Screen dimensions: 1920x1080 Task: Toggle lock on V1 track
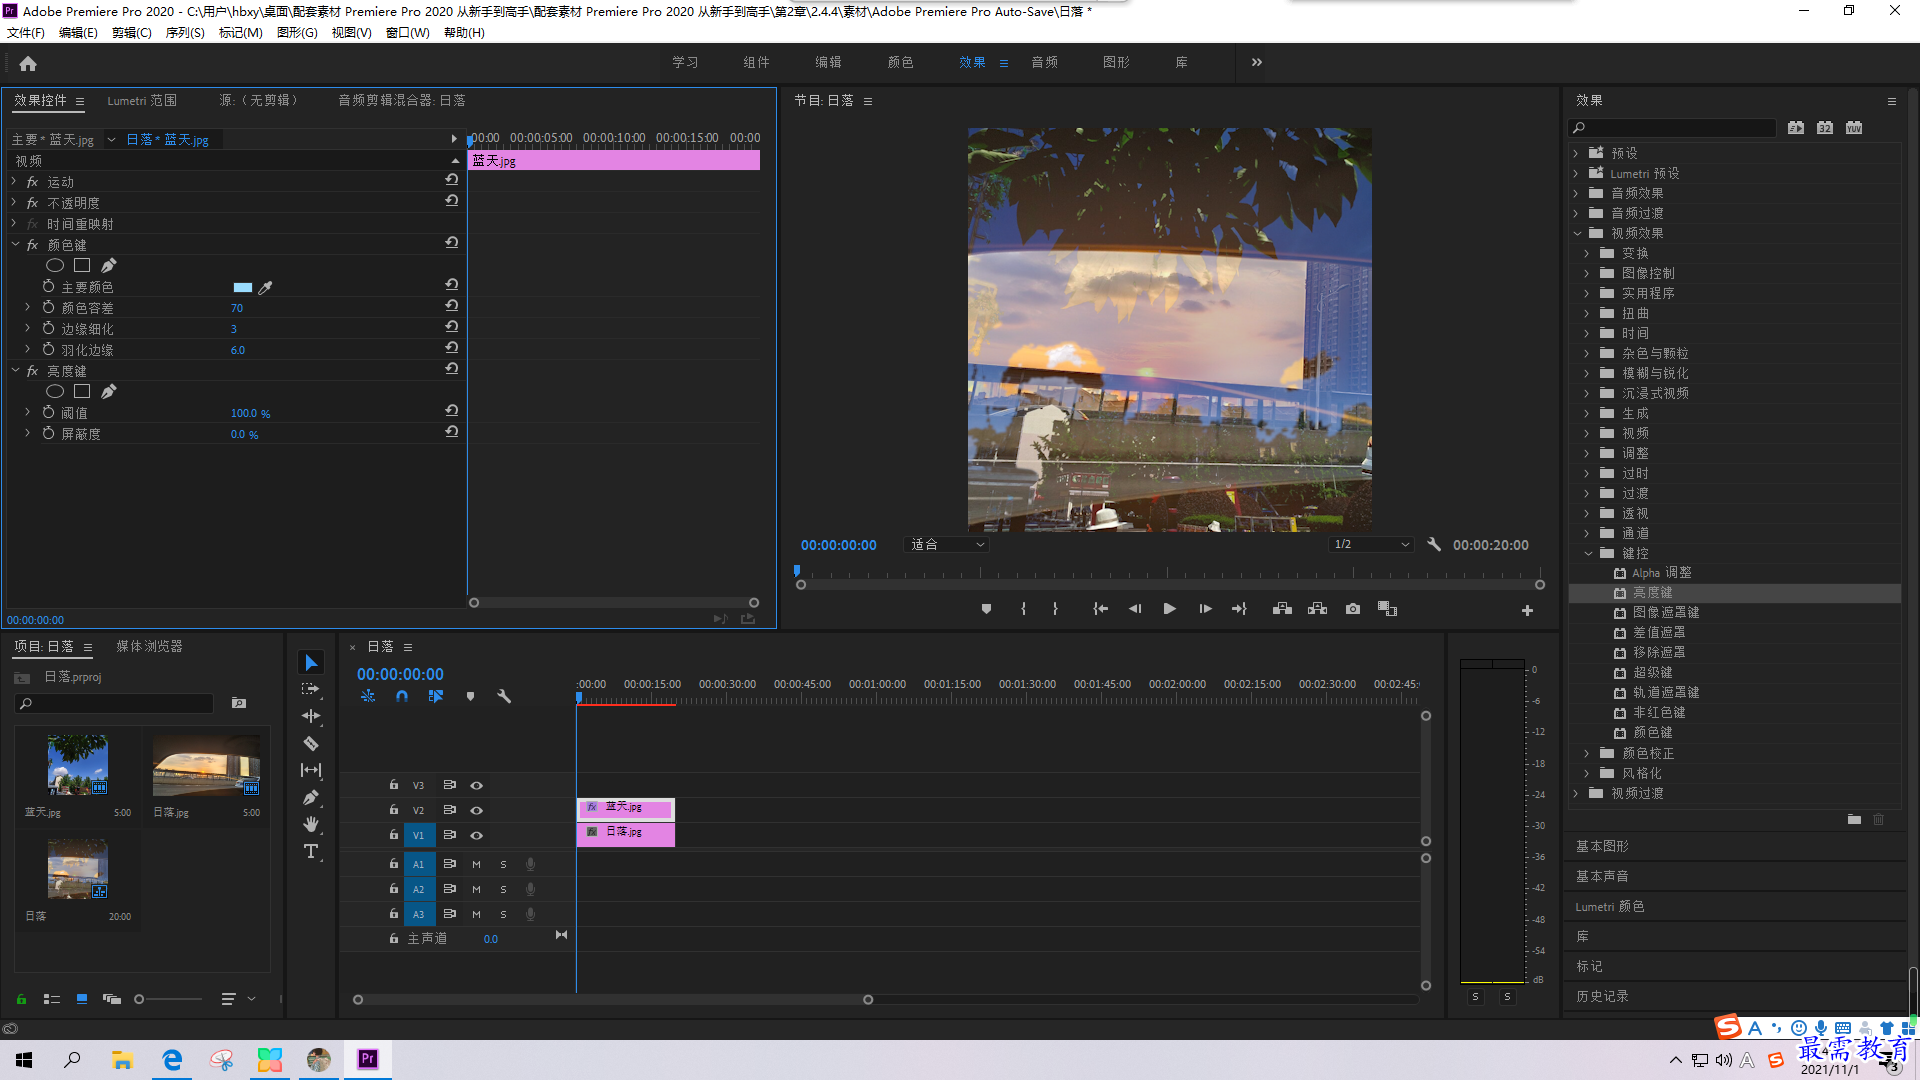(394, 835)
